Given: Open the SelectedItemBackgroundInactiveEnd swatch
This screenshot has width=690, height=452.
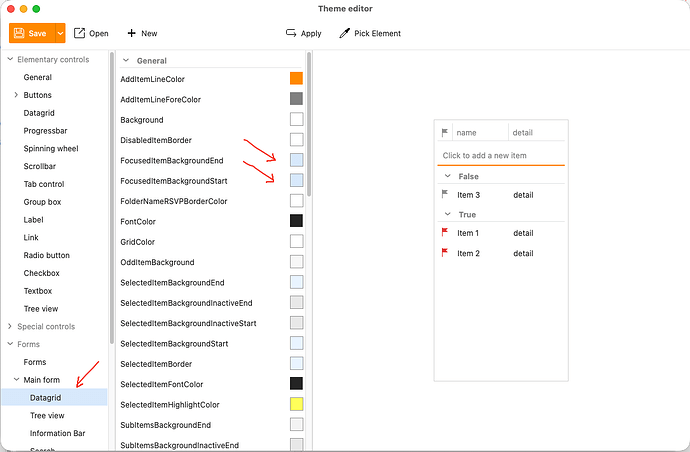Looking at the screenshot, I should point(296,302).
